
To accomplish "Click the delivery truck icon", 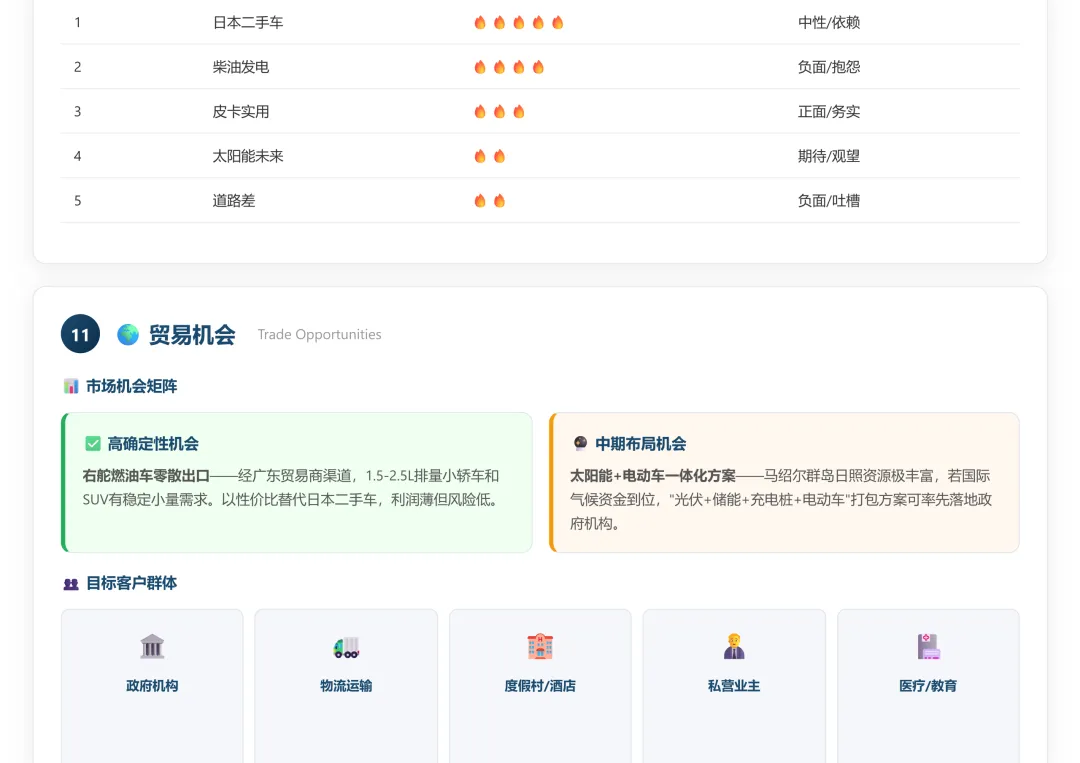I will tap(346, 647).
